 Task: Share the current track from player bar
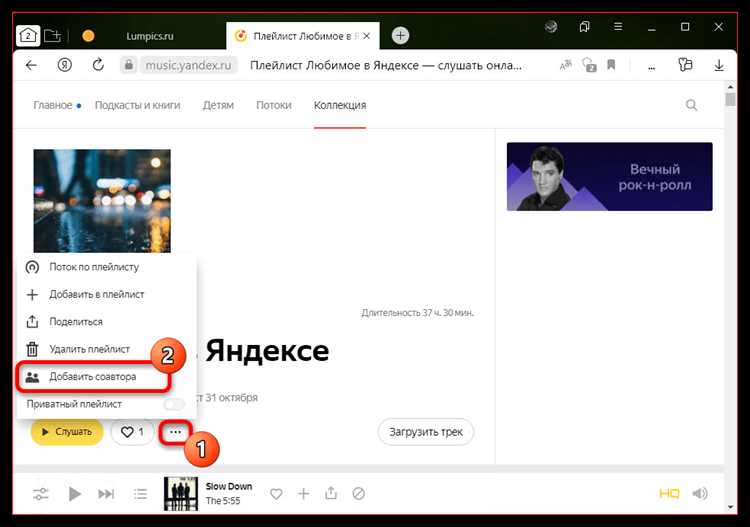point(331,493)
